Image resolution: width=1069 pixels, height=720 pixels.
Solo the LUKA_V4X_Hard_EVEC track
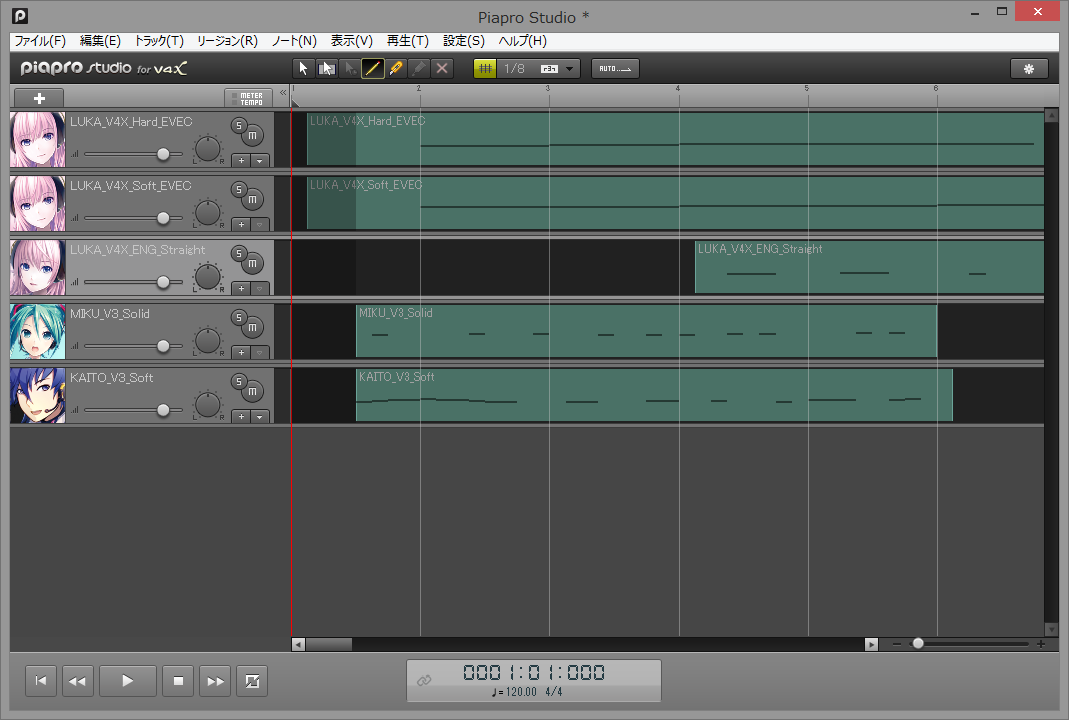[x=239, y=125]
